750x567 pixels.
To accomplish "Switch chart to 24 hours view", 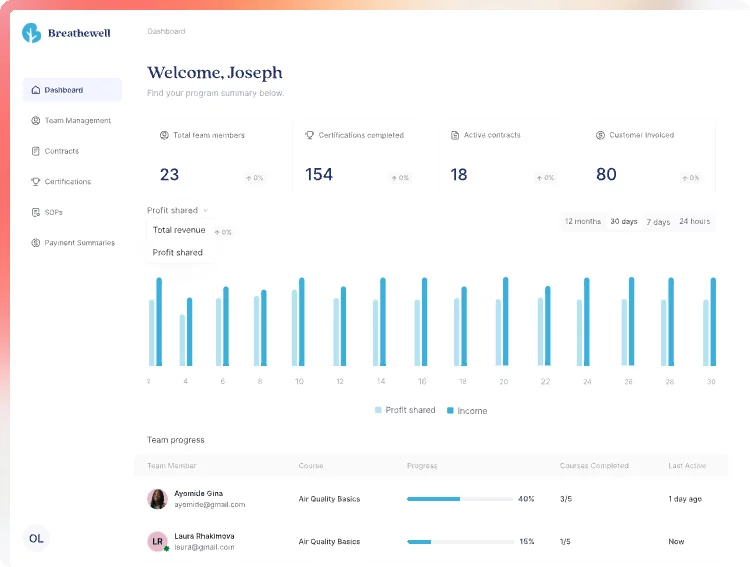I will 694,221.
